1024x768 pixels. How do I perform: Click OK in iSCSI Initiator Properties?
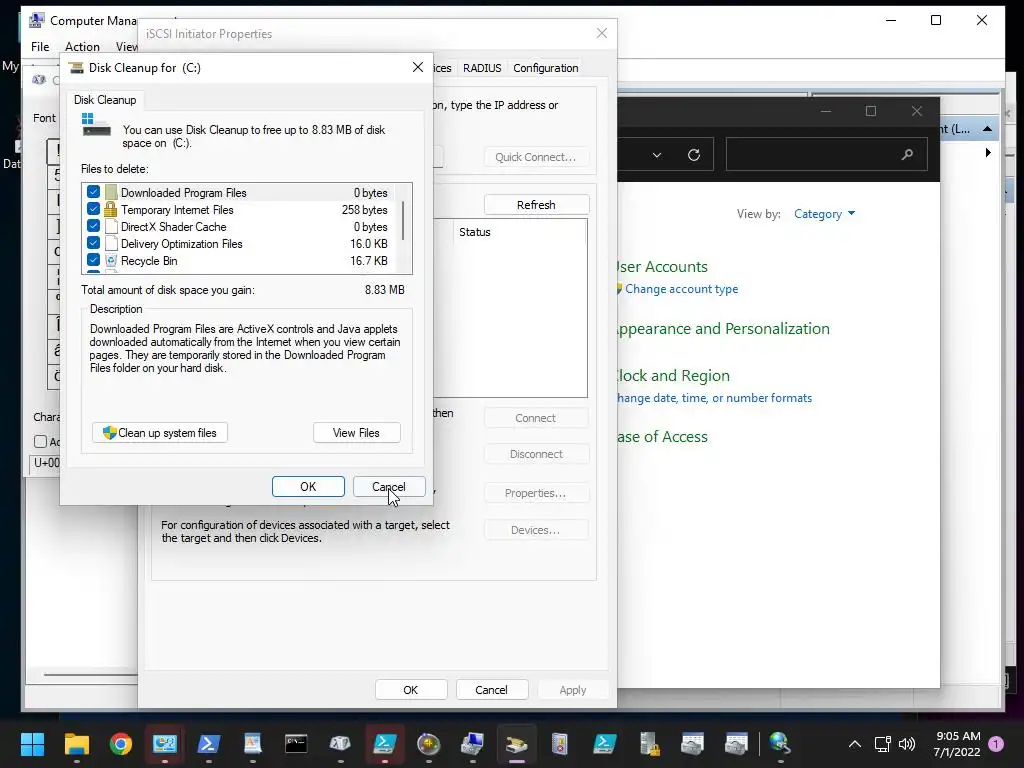click(x=411, y=690)
